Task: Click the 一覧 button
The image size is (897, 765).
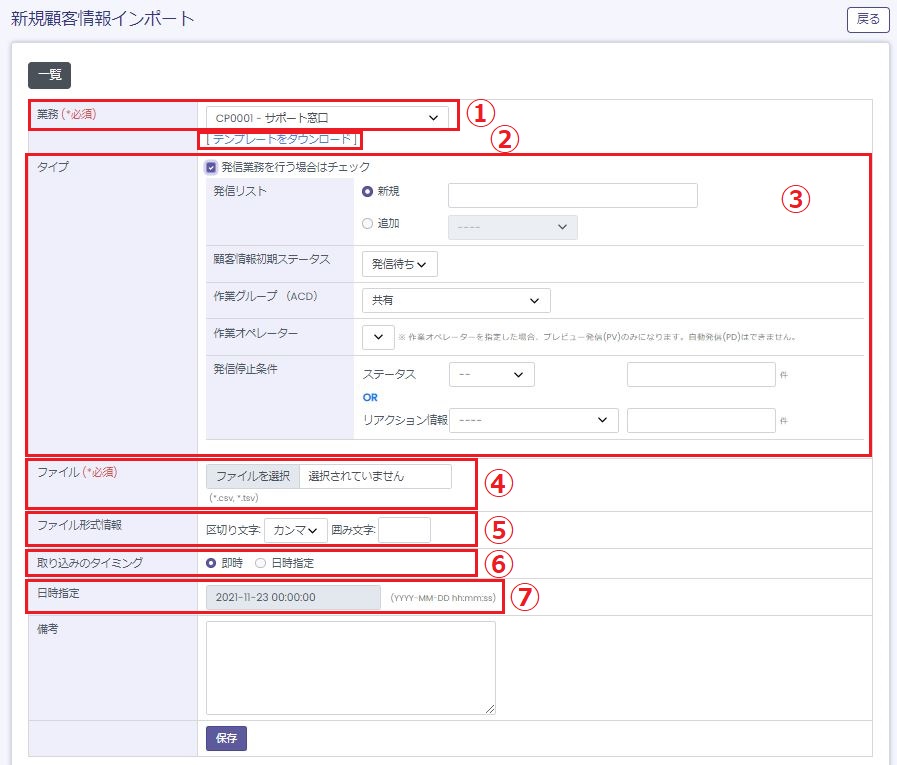Action: click(x=49, y=75)
